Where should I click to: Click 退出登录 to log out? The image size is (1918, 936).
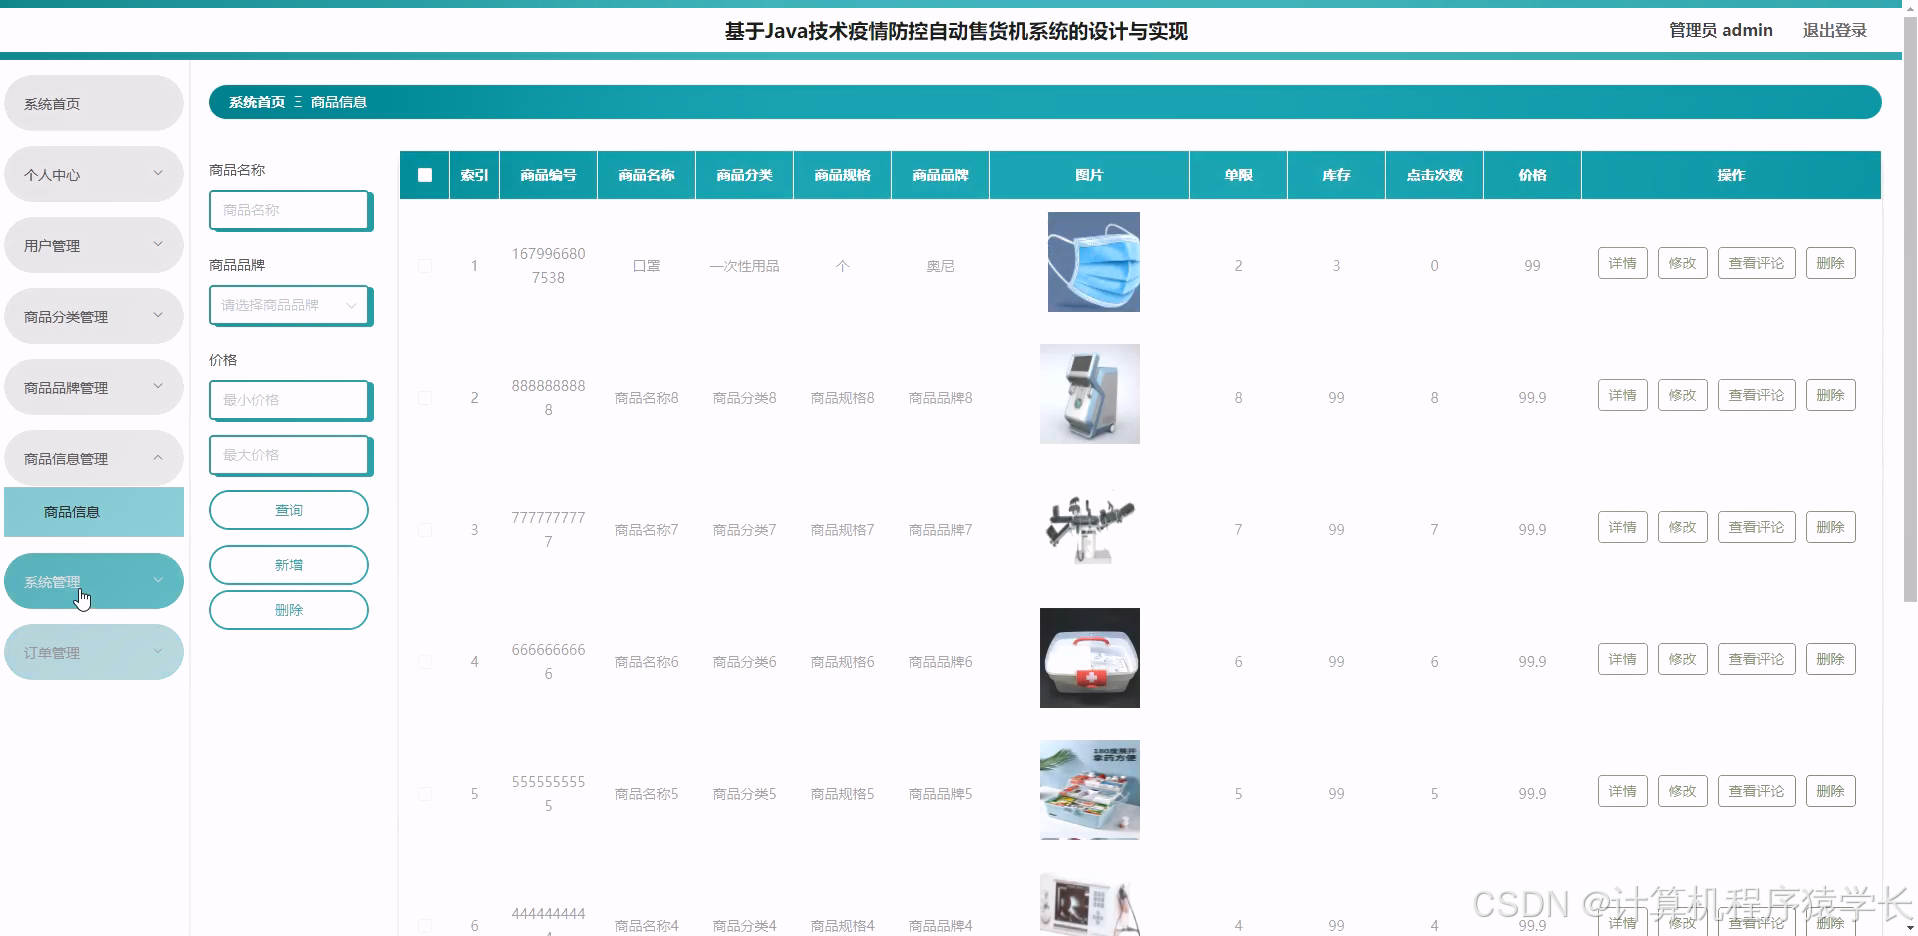(x=1834, y=29)
